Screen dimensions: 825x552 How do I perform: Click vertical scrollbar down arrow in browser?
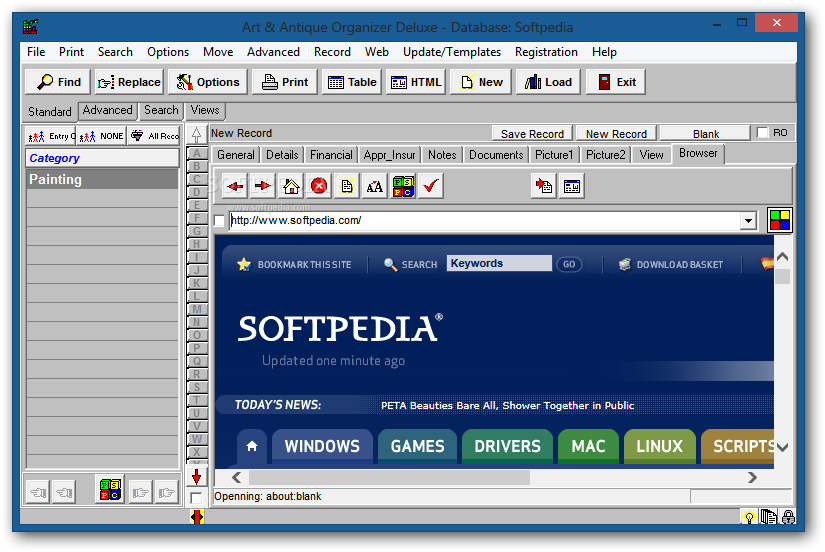tap(782, 447)
